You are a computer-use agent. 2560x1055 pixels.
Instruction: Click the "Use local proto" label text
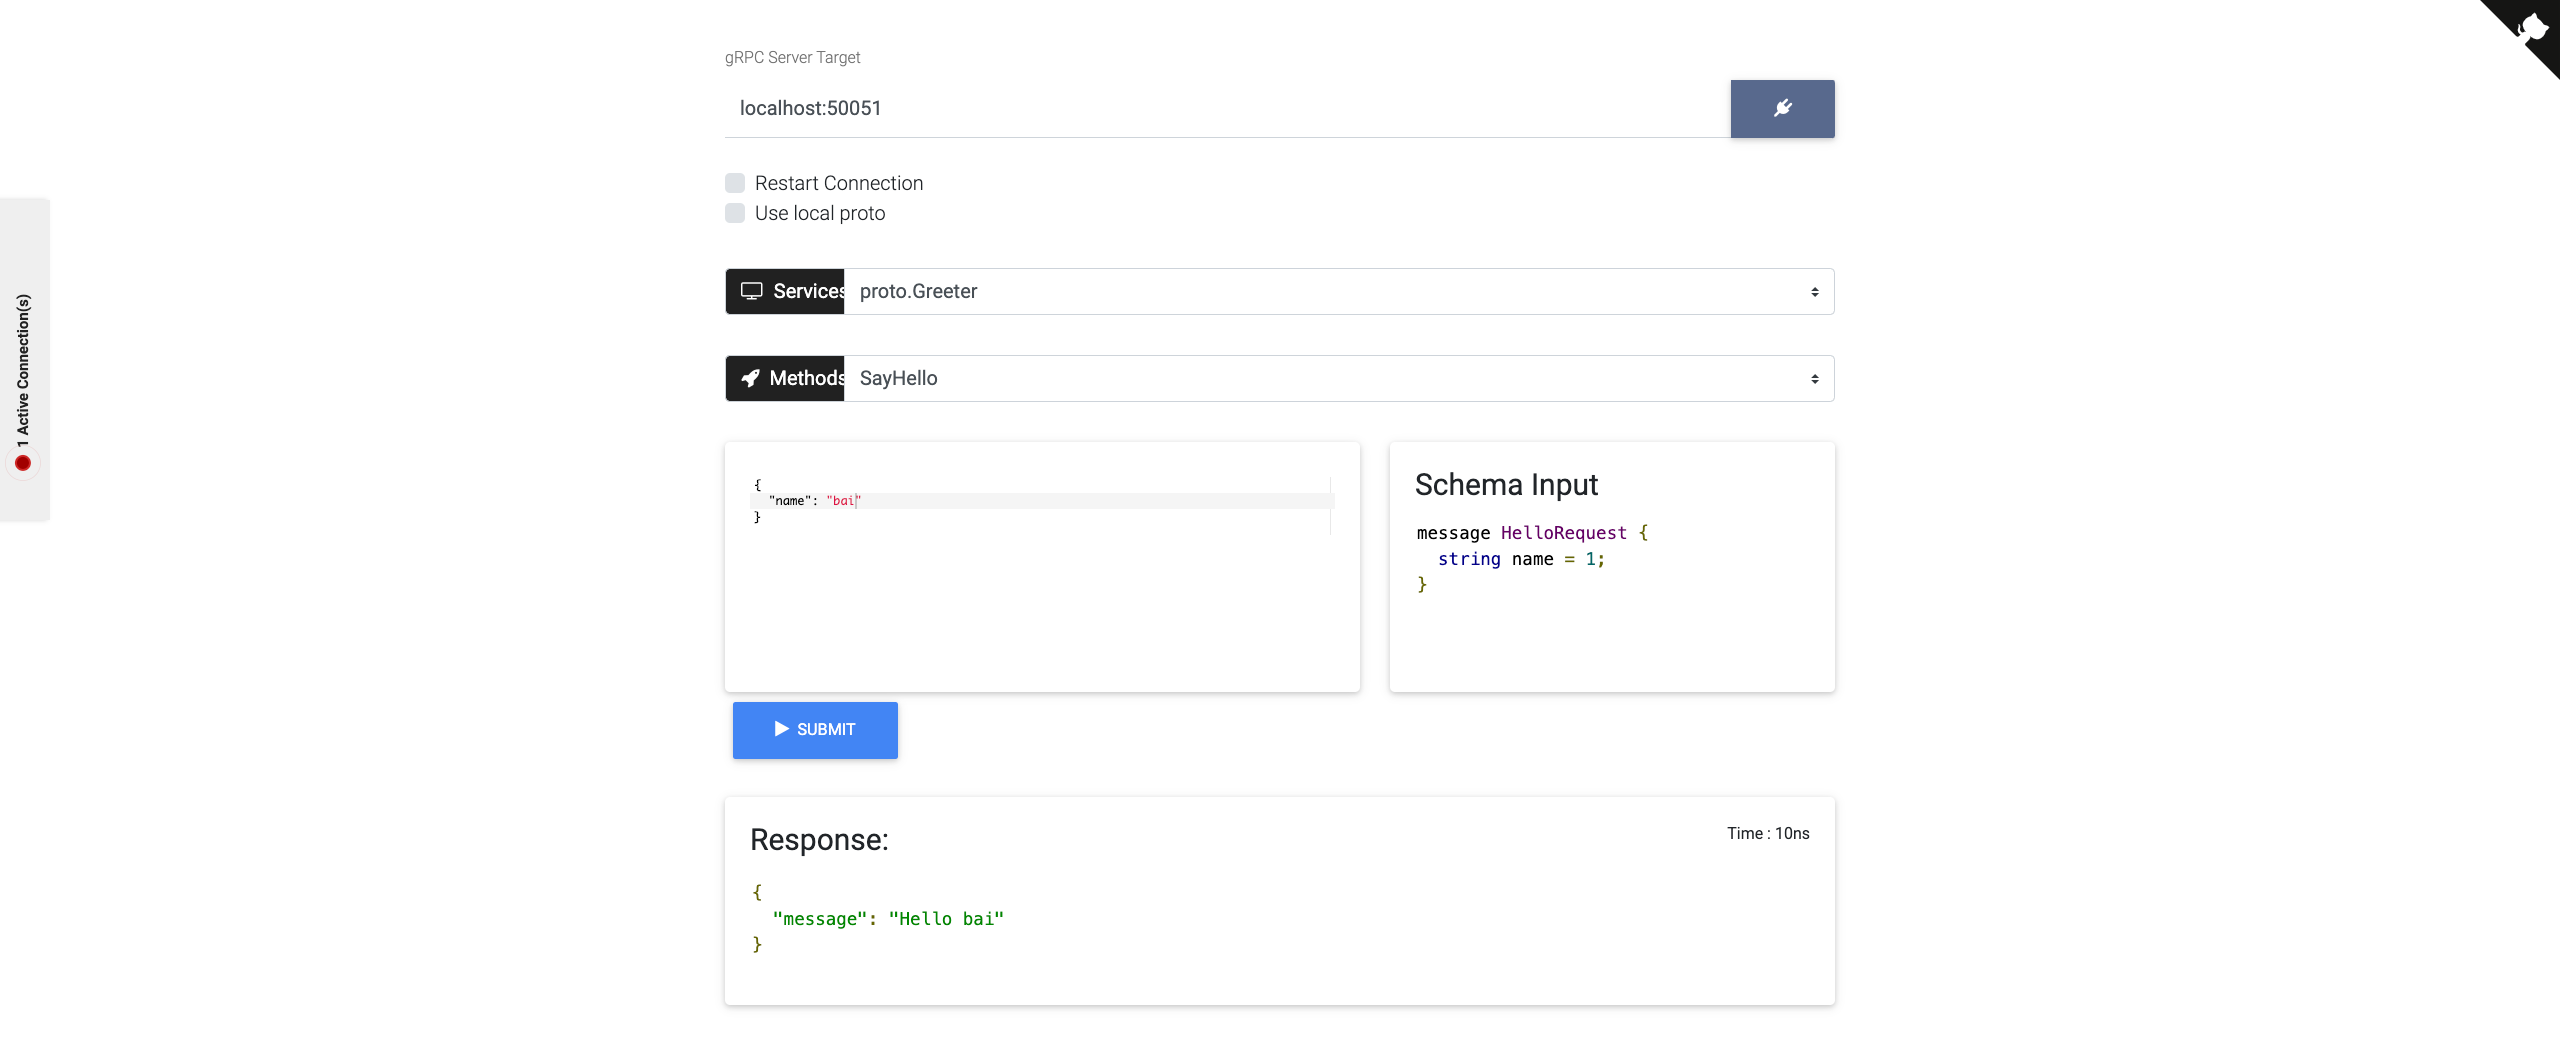click(x=819, y=213)
